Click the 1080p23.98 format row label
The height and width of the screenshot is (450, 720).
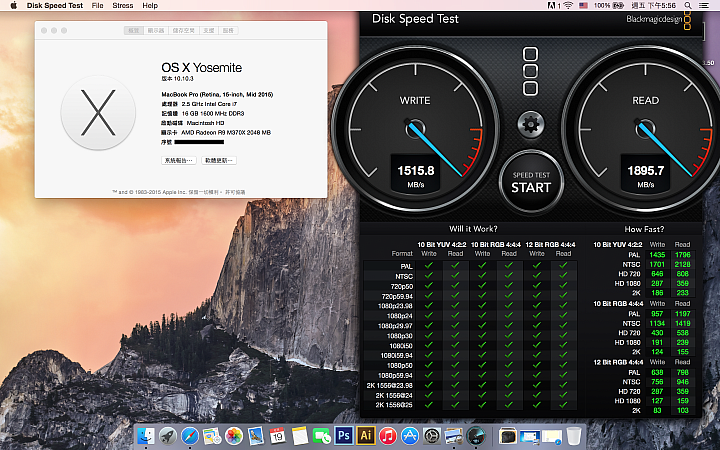pos(395,306)
